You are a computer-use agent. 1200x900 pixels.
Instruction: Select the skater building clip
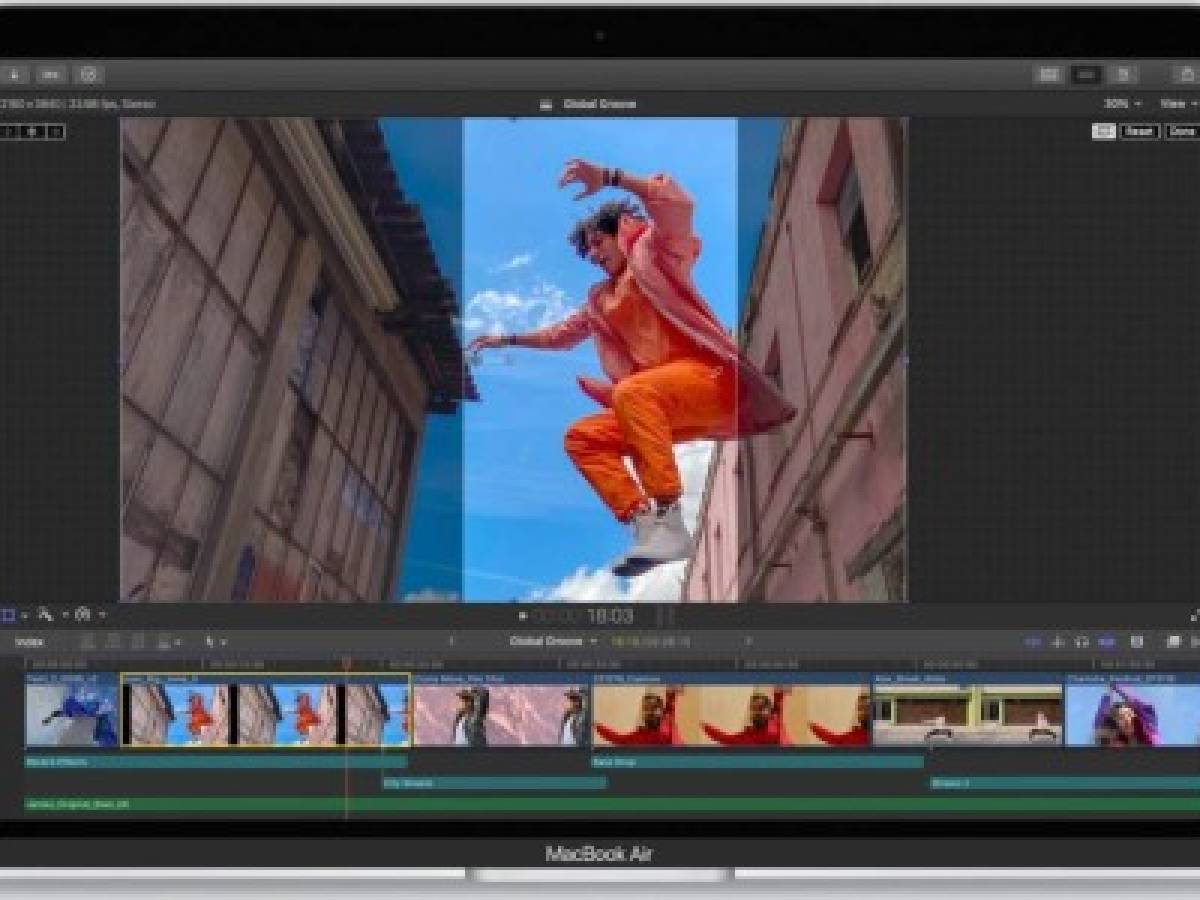(968, 710)
